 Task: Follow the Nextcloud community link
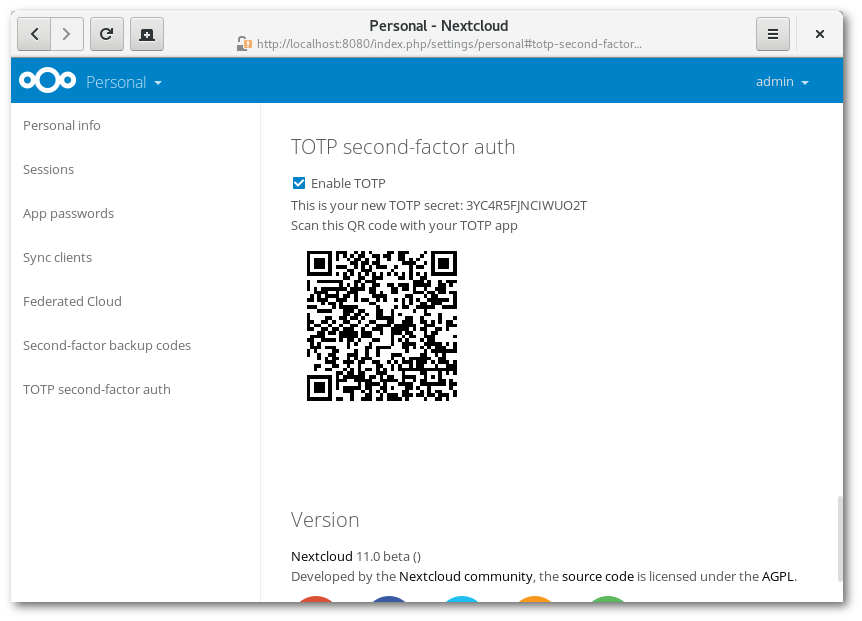[464, 576]
